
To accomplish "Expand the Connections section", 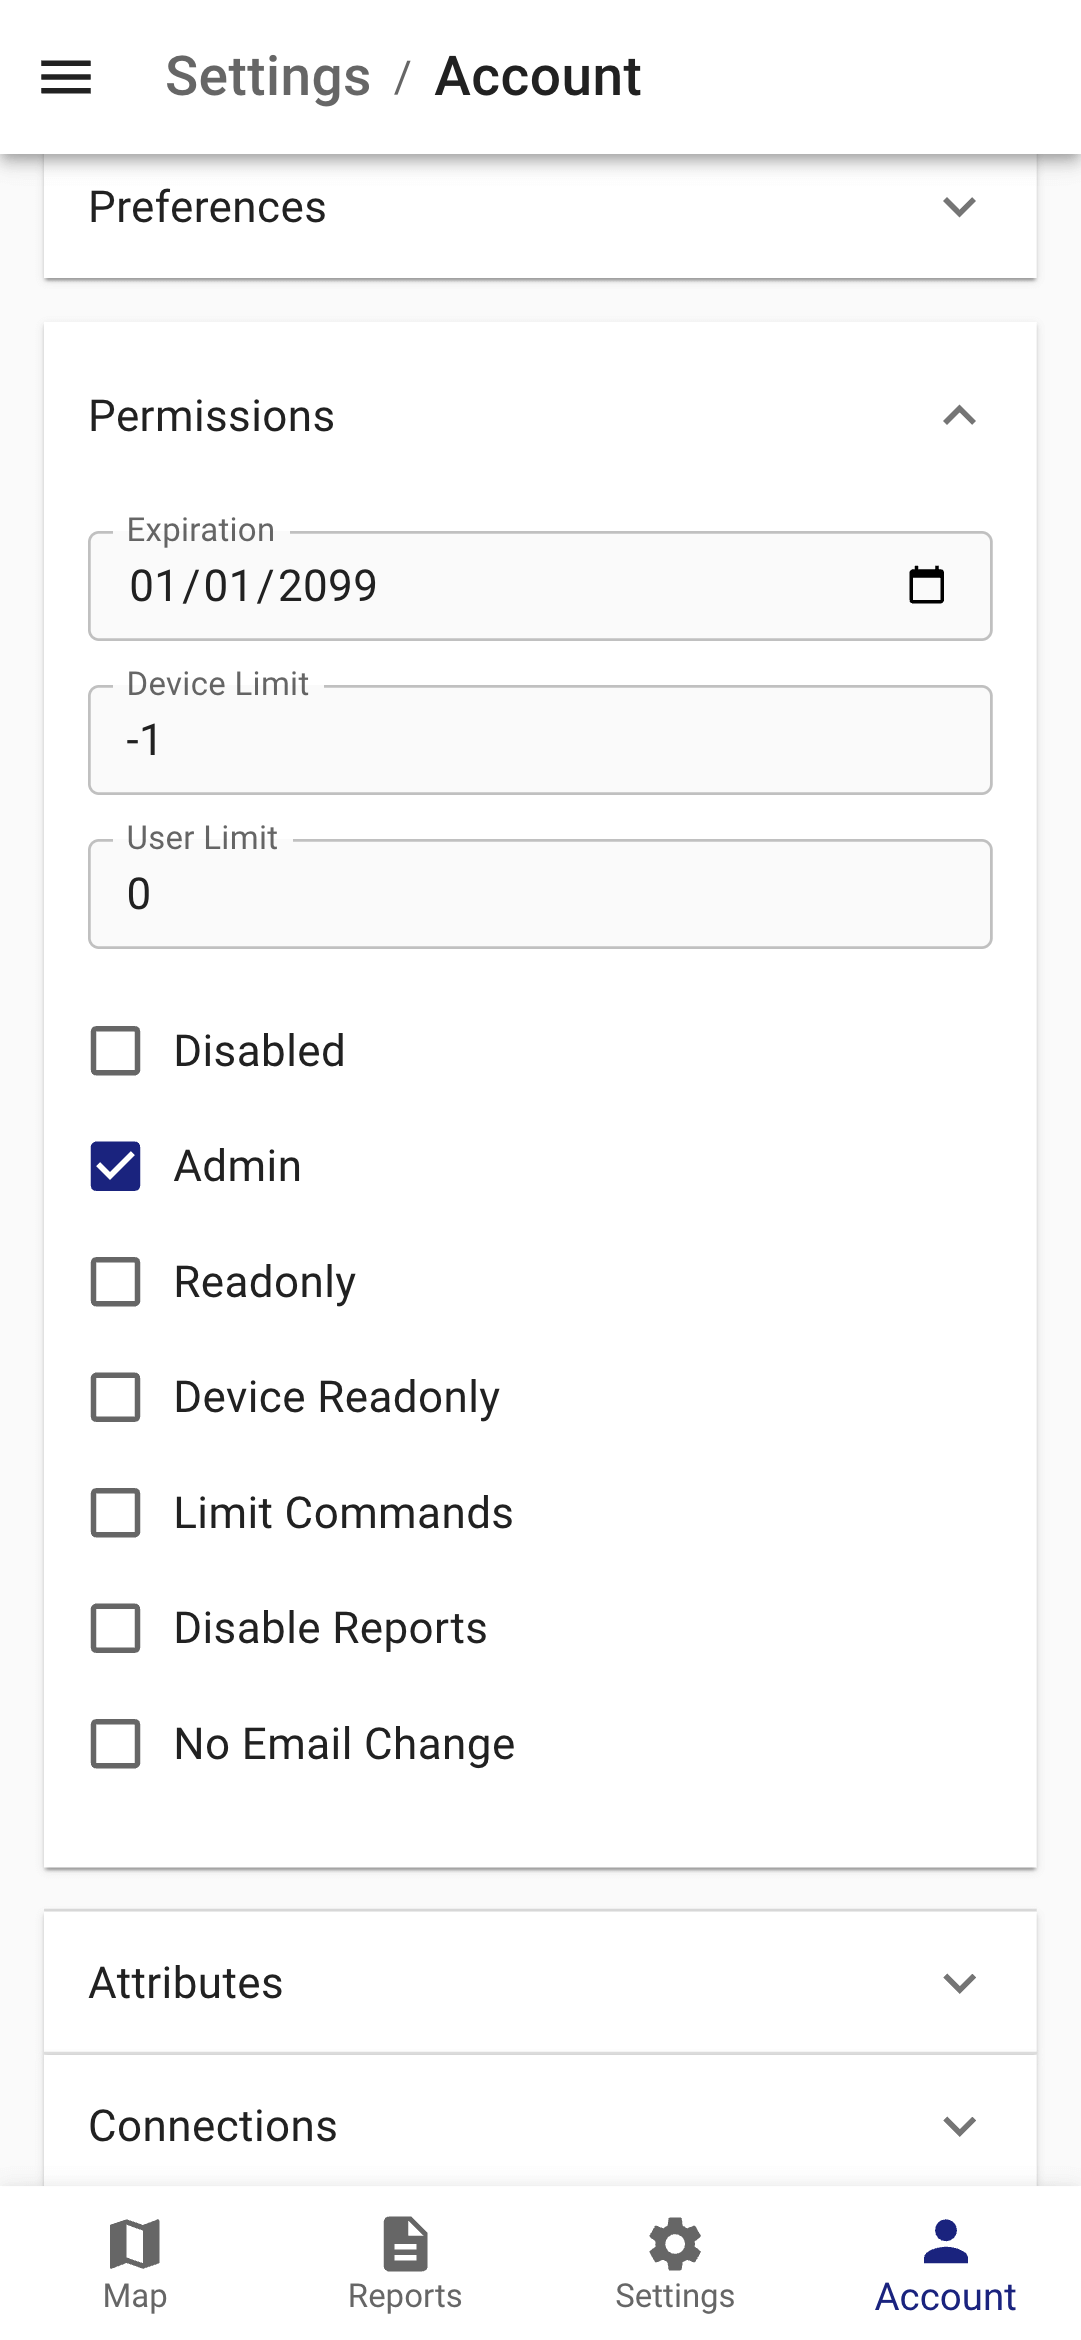I will pos(959,2126).
